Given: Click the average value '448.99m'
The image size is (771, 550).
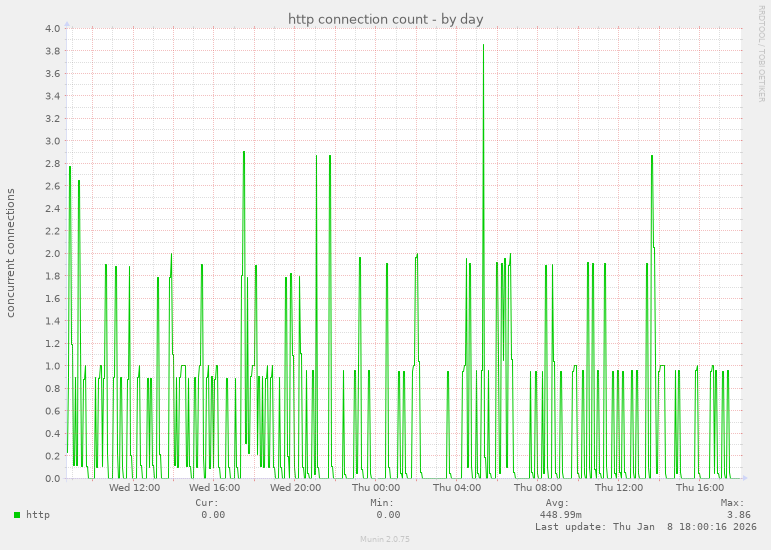Looking at the screenshot, I should point(561,515).
